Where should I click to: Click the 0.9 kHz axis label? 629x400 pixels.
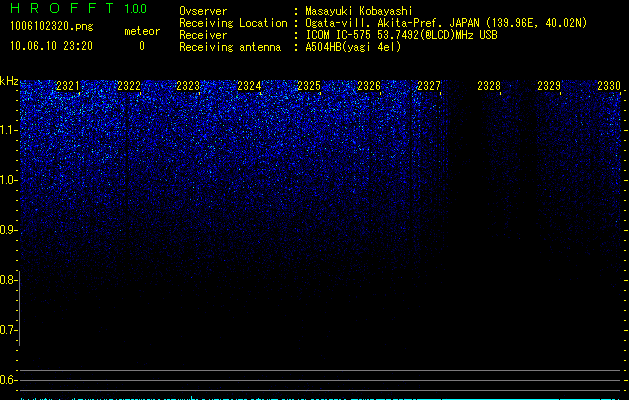[x=9, y=230]
